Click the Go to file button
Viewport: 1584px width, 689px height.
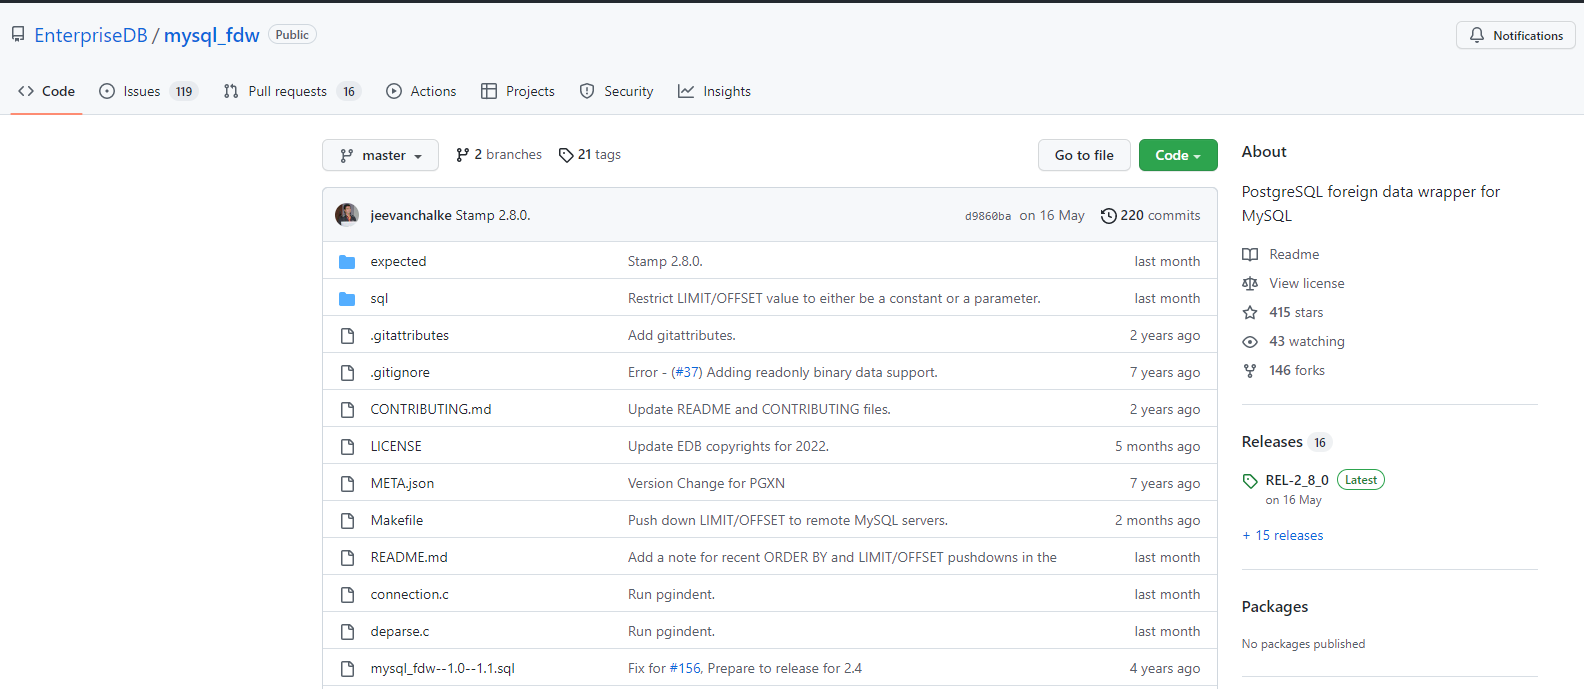[1084, 155]
